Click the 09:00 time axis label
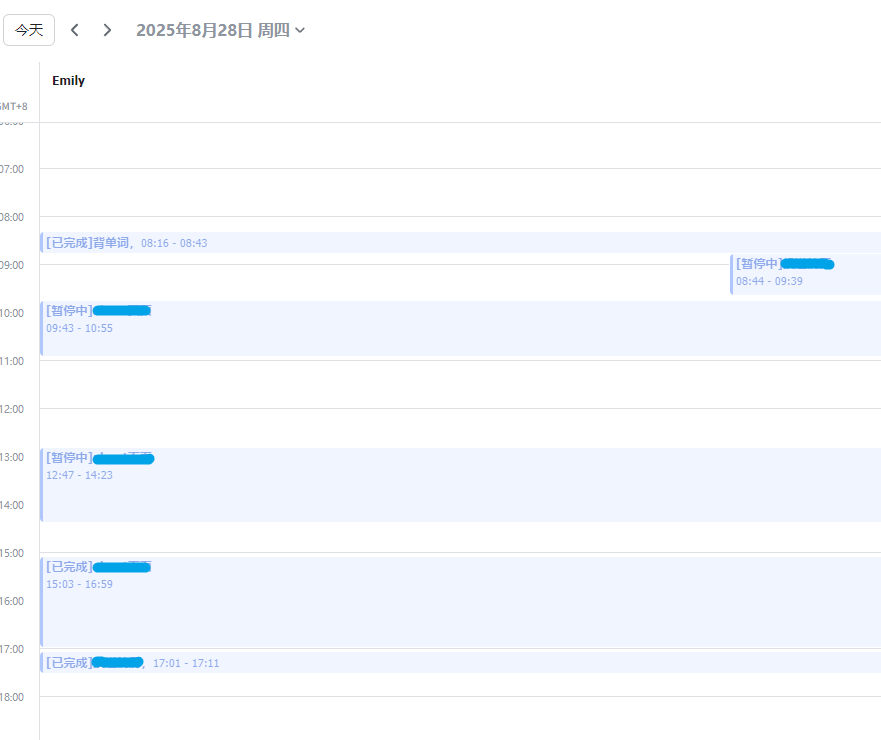Screen dimensions: 881x740 coord(11,265)
